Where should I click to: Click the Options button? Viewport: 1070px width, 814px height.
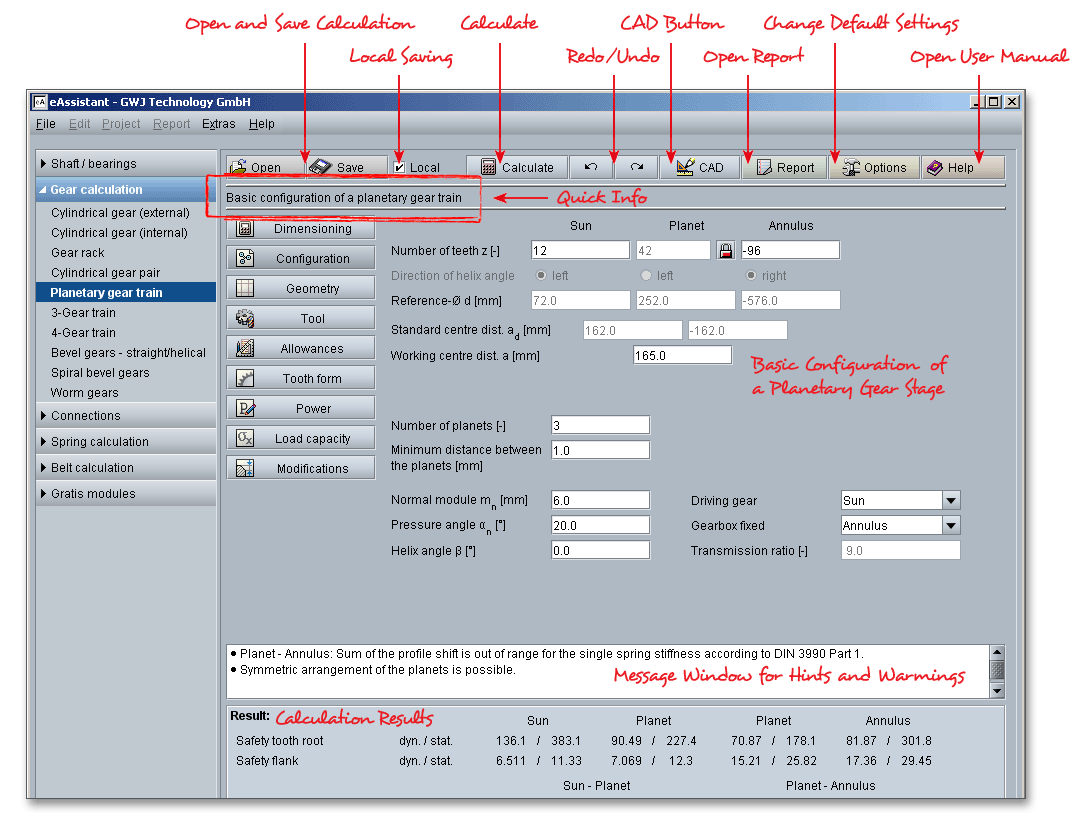click(874, 168)
